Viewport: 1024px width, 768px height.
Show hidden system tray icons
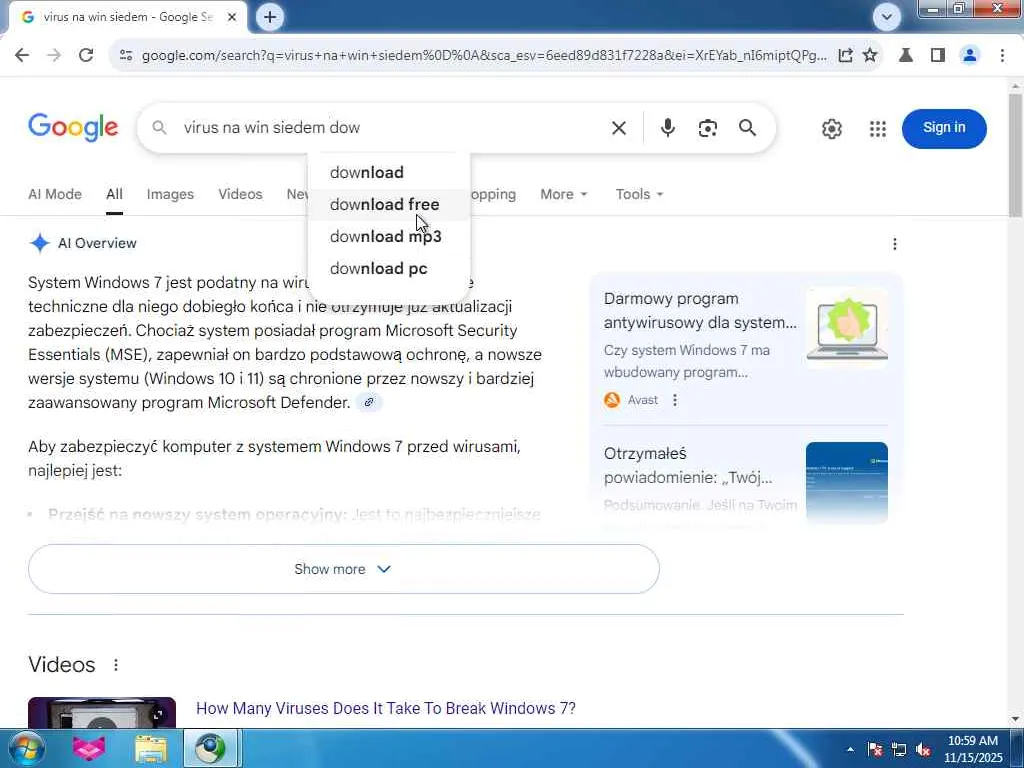[850, 750]
